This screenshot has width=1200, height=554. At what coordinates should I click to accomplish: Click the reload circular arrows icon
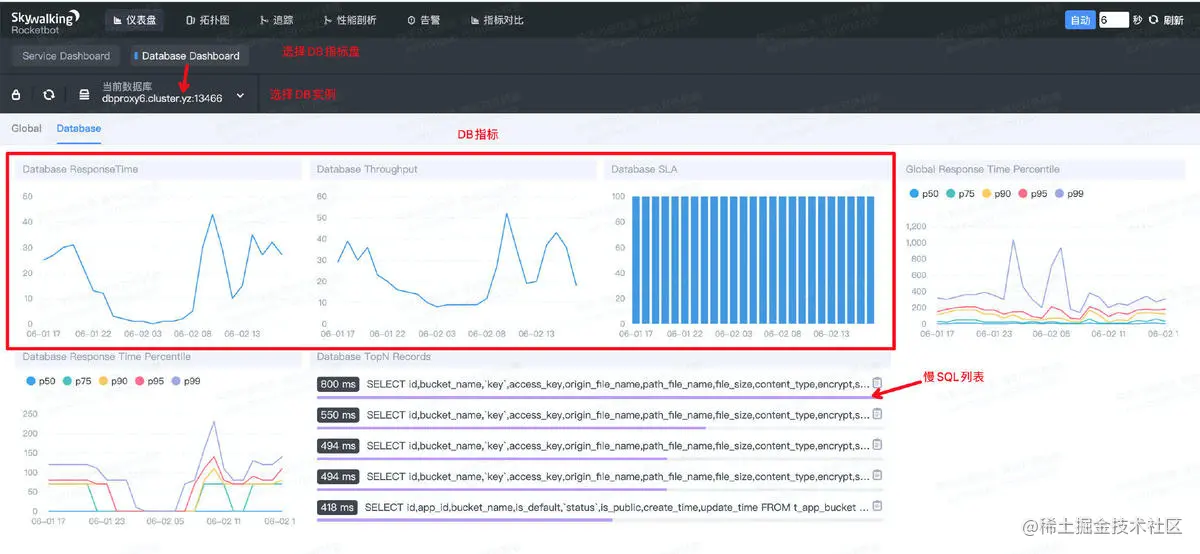(48, 95)
